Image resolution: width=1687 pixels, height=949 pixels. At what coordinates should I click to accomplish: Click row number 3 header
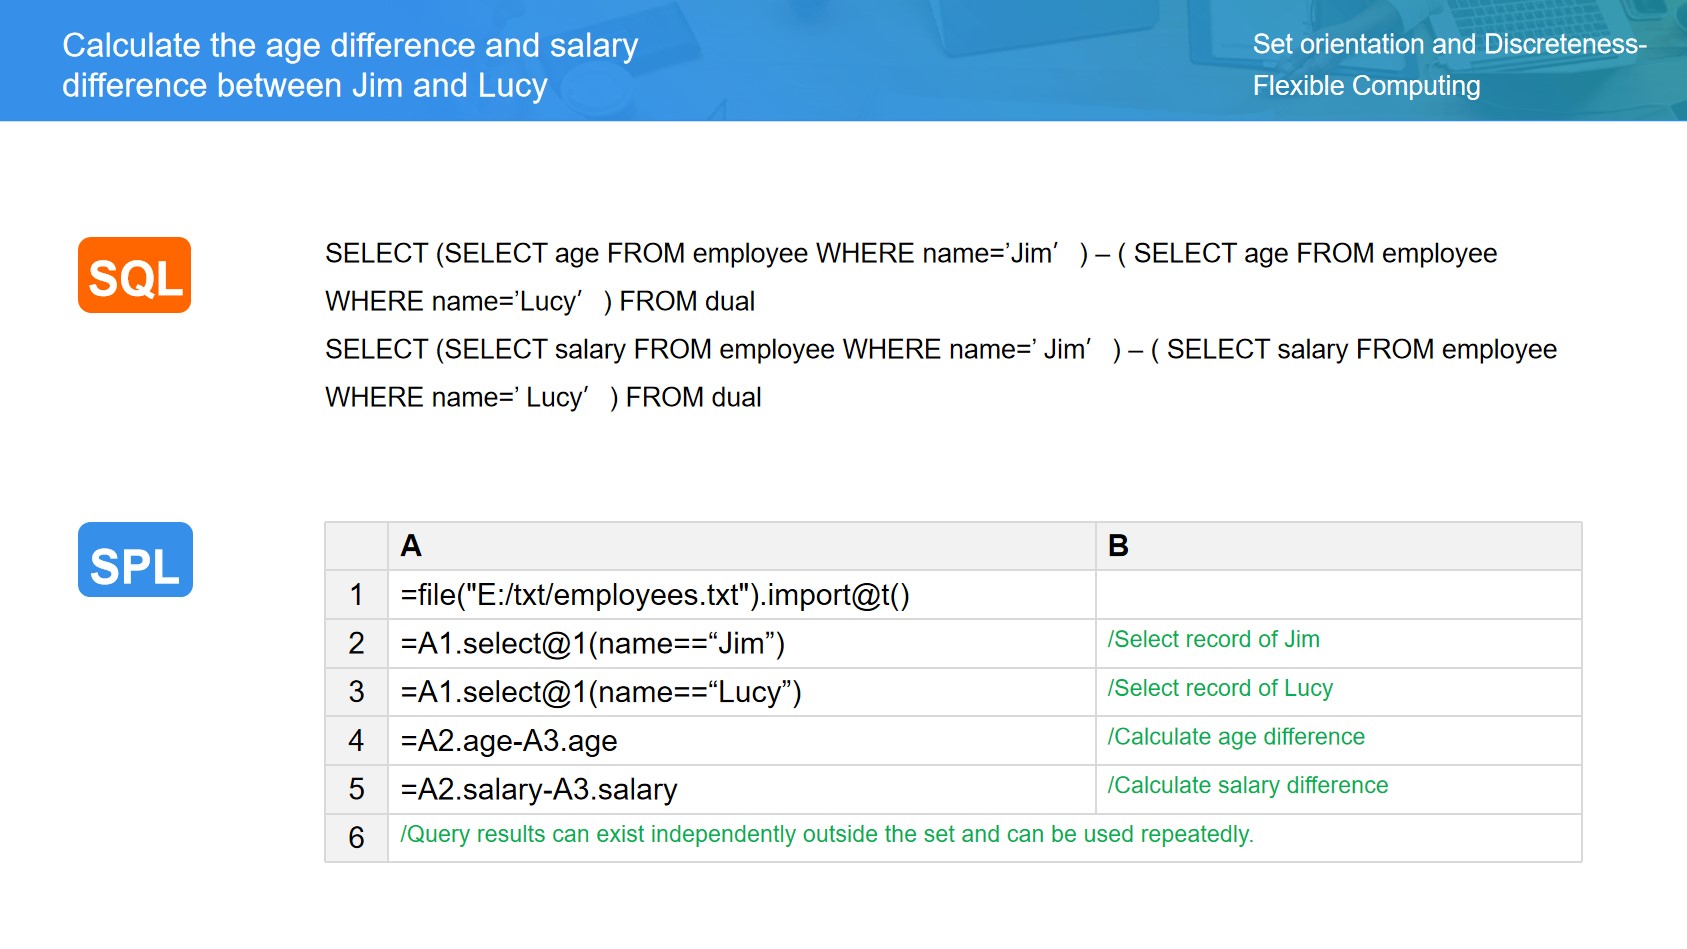[x=356, y=692]
